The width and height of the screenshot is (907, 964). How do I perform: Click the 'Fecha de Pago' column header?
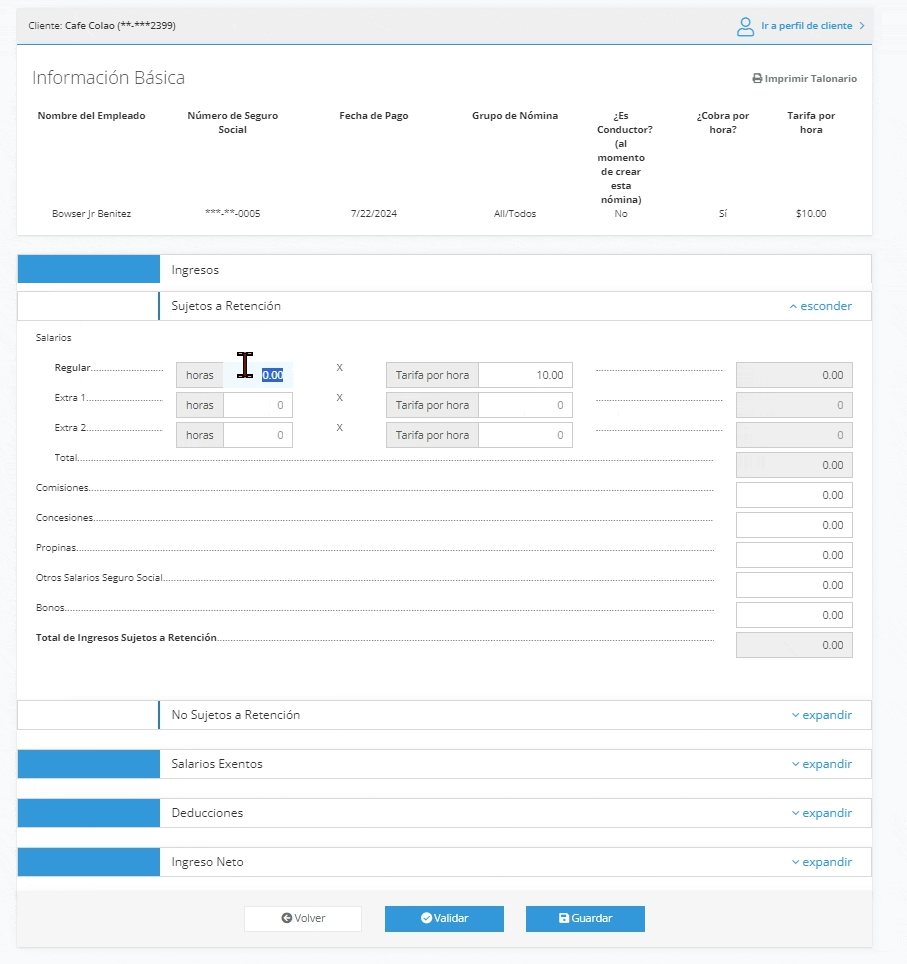tap(374, 116)
